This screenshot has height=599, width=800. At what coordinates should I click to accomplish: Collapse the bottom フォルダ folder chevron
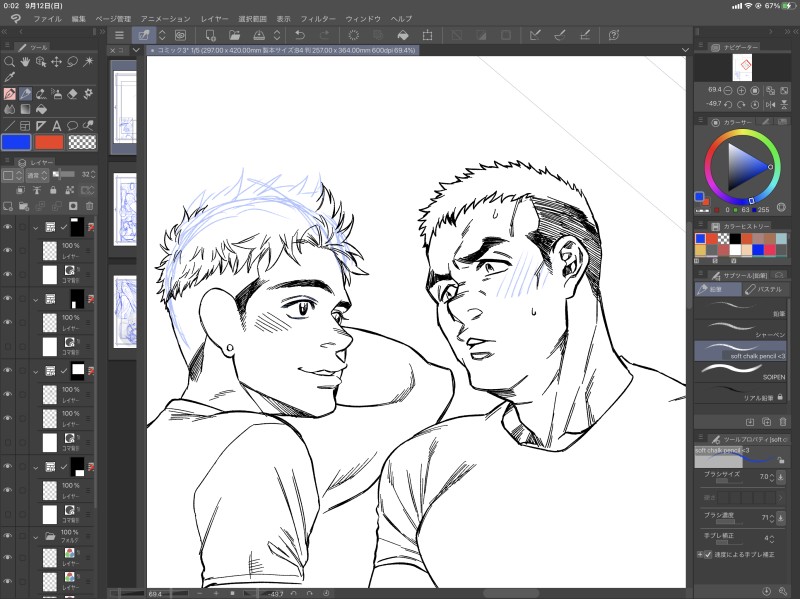pyautogui.click(x=36, y=537)
